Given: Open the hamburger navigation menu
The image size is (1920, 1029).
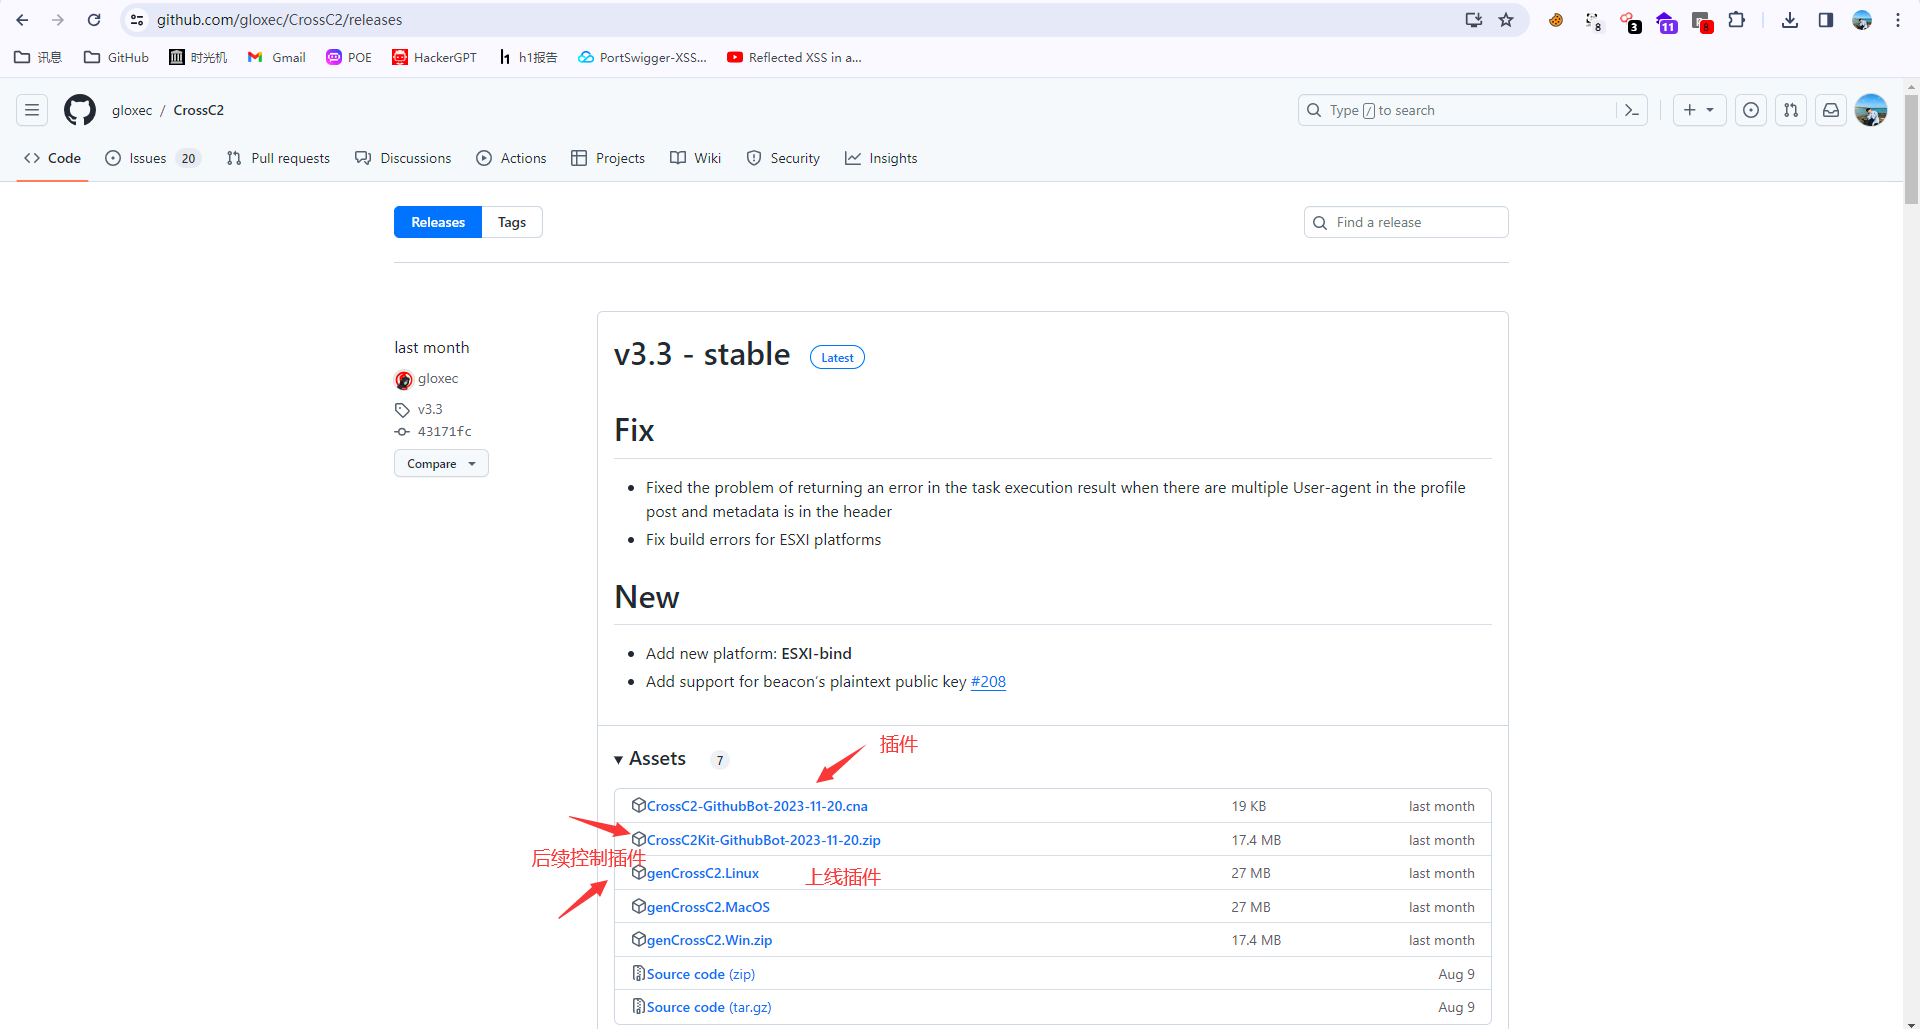Looking at the screenshot, I should tap(32, 110).
